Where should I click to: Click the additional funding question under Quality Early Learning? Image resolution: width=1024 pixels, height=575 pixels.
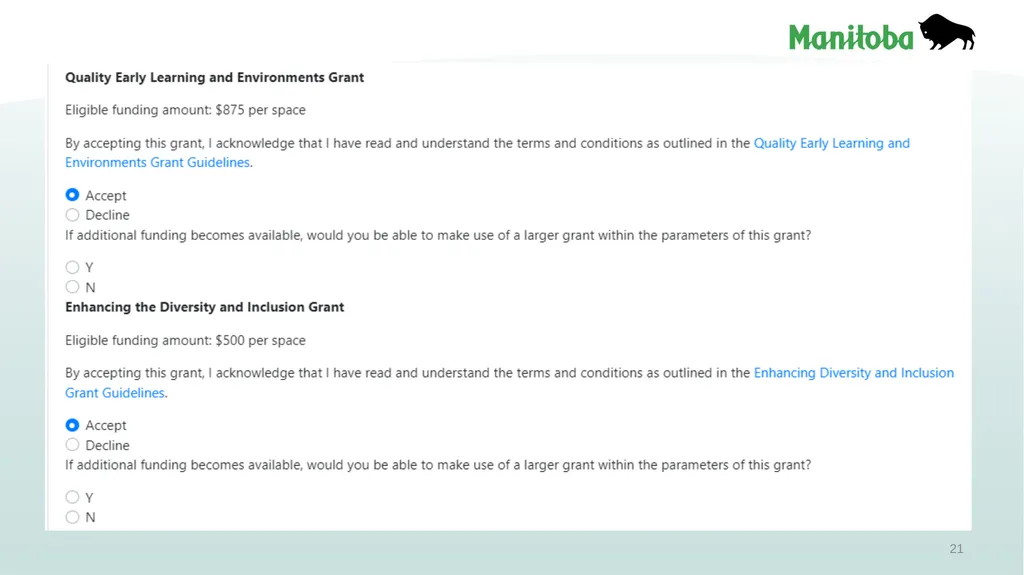[438, 235]
